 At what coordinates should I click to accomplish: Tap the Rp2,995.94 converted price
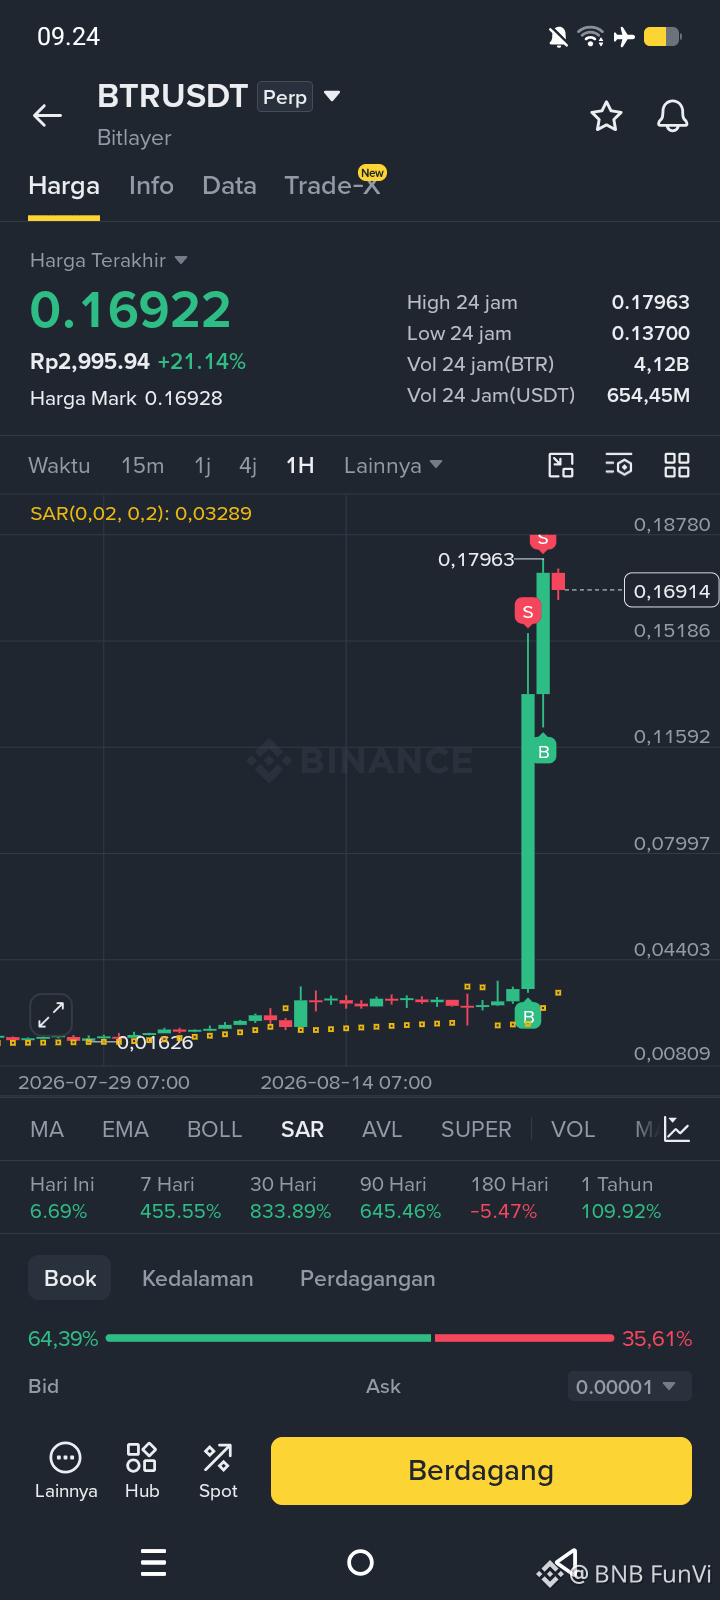(x=90, y=362)
